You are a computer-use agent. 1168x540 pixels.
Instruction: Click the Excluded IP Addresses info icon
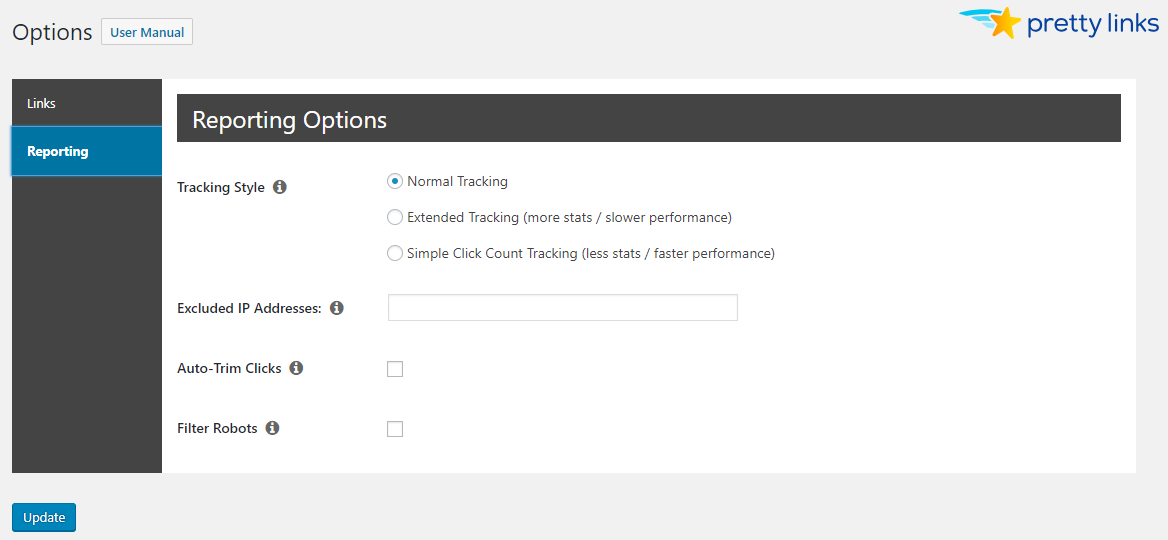pos(337,308)
